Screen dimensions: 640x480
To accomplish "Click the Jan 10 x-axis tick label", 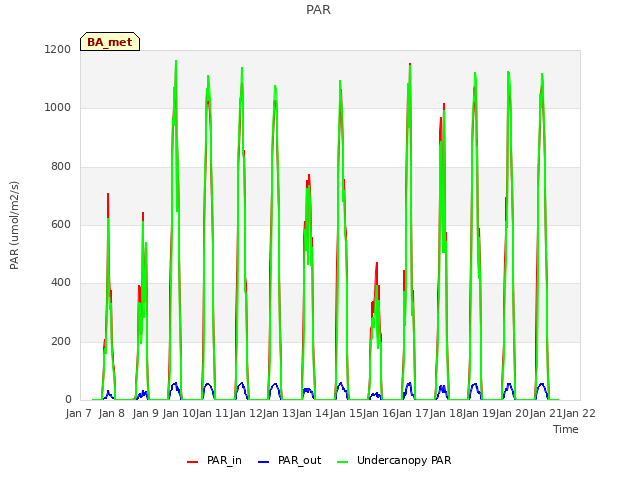I will (179, 413).
